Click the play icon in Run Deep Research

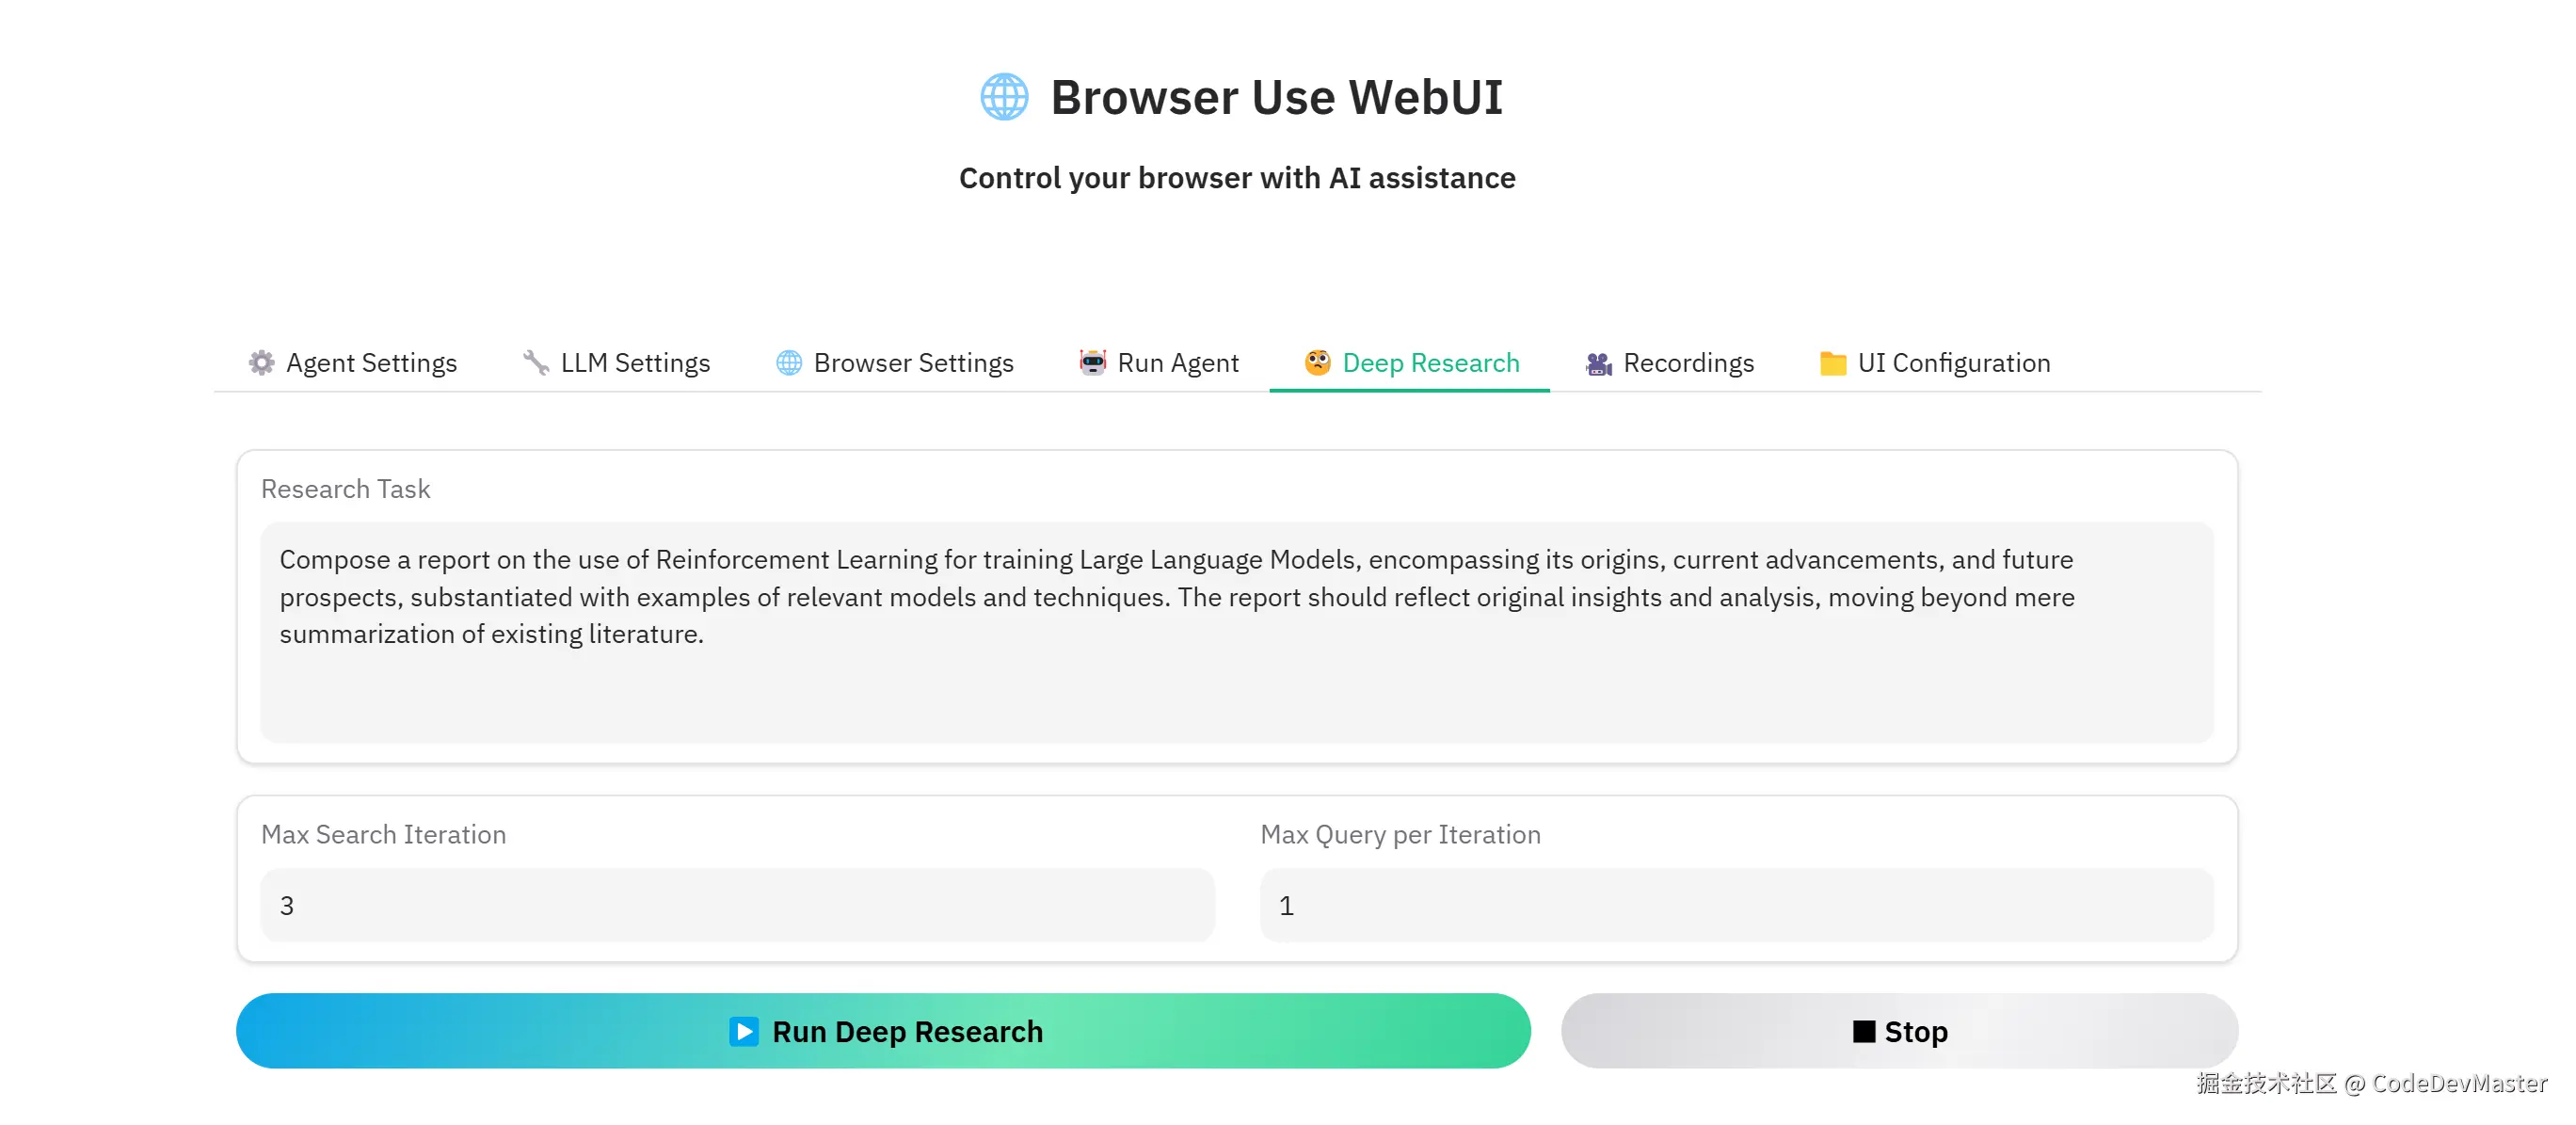[744, 1031]
